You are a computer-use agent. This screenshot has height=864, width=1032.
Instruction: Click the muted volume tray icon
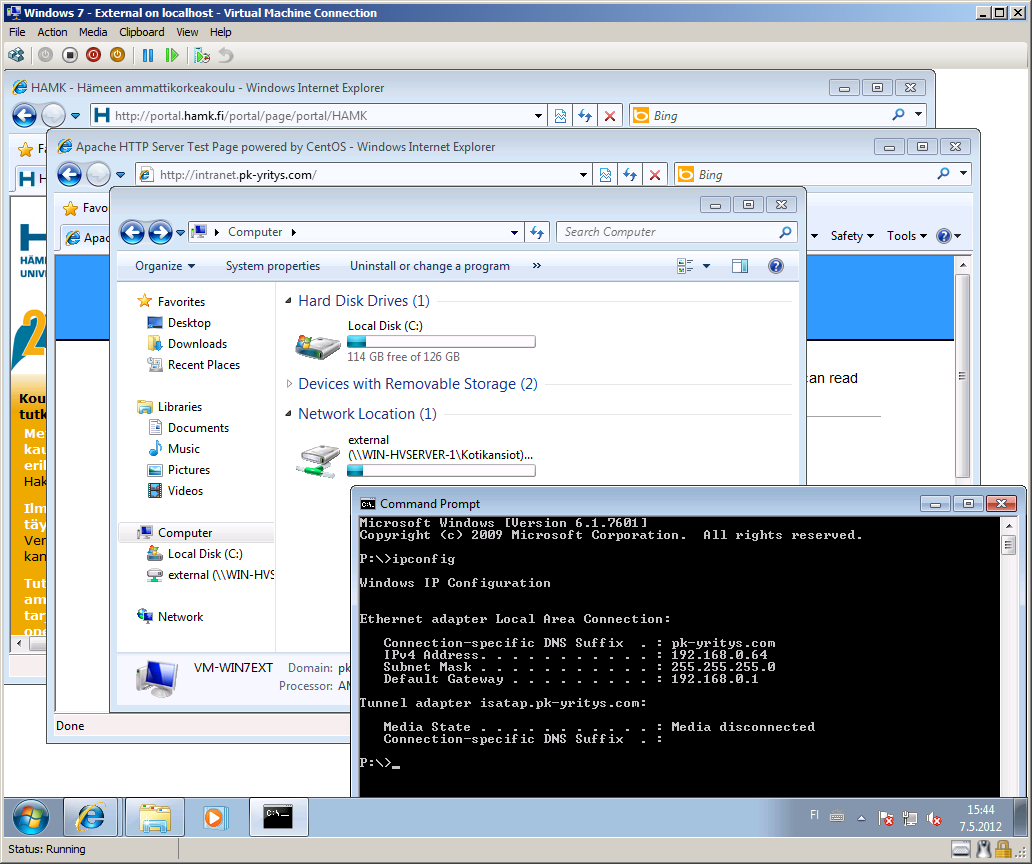(934, 819)
